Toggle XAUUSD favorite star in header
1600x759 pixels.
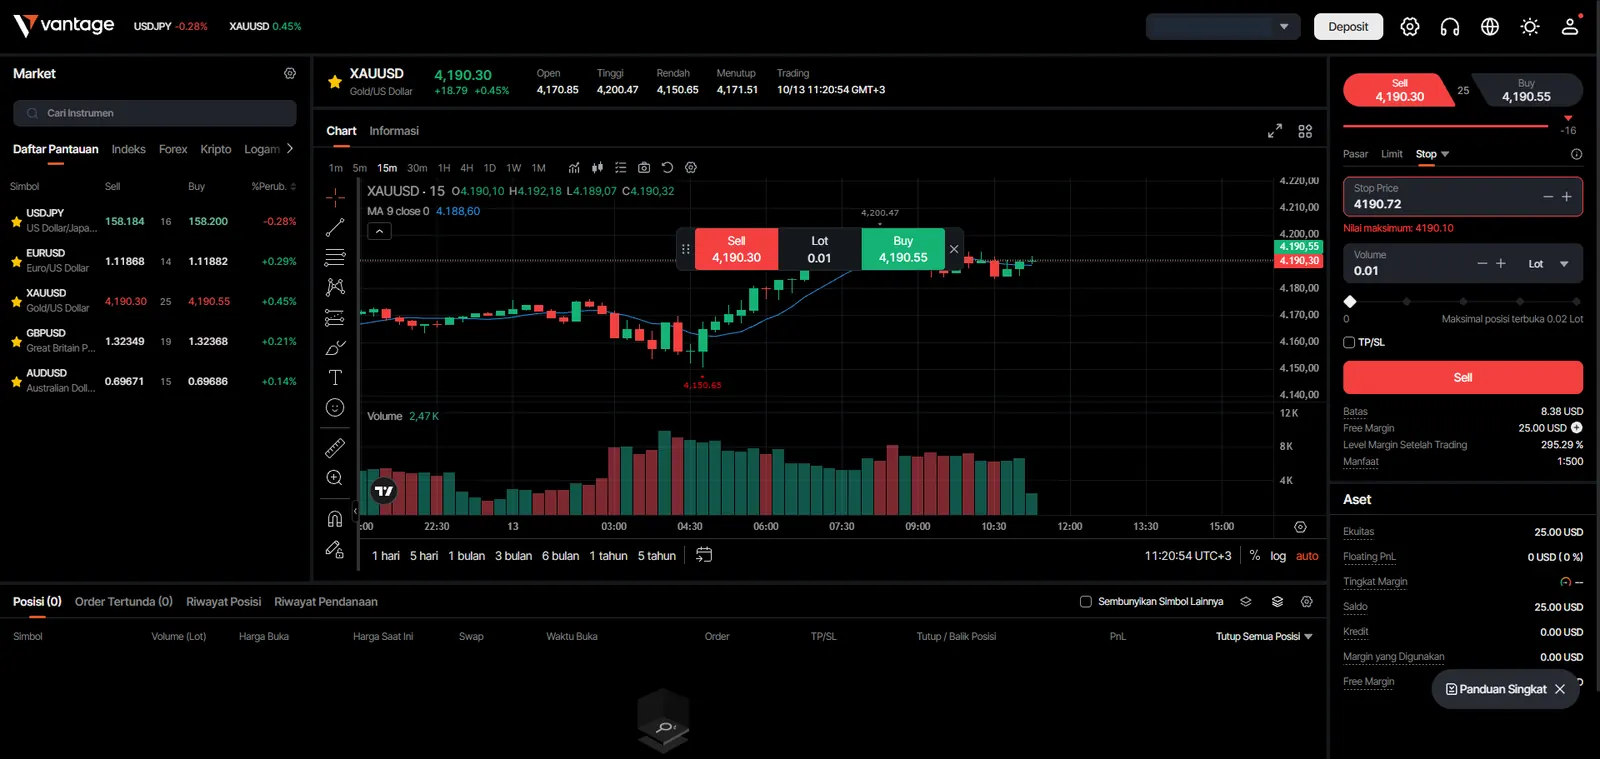335,82
